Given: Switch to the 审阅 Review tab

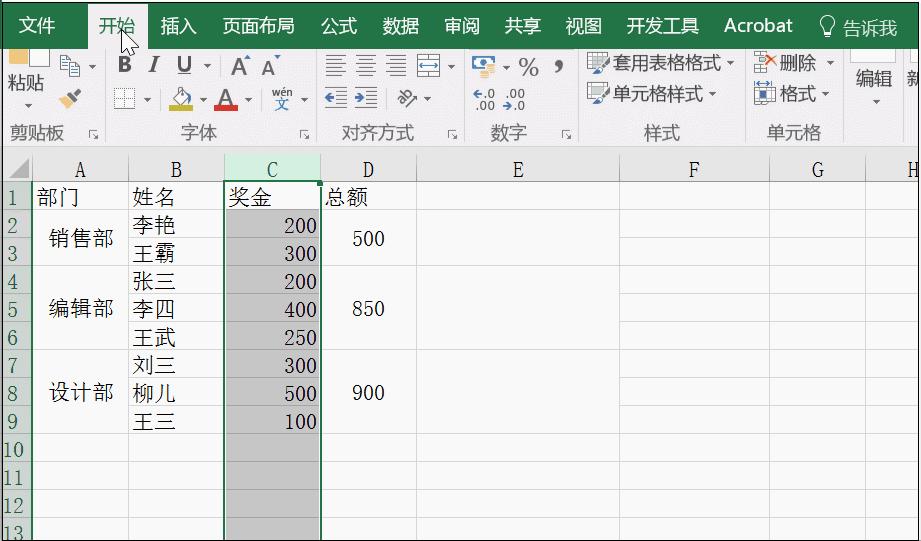Looking at the screenshot, I should [462, 26].
